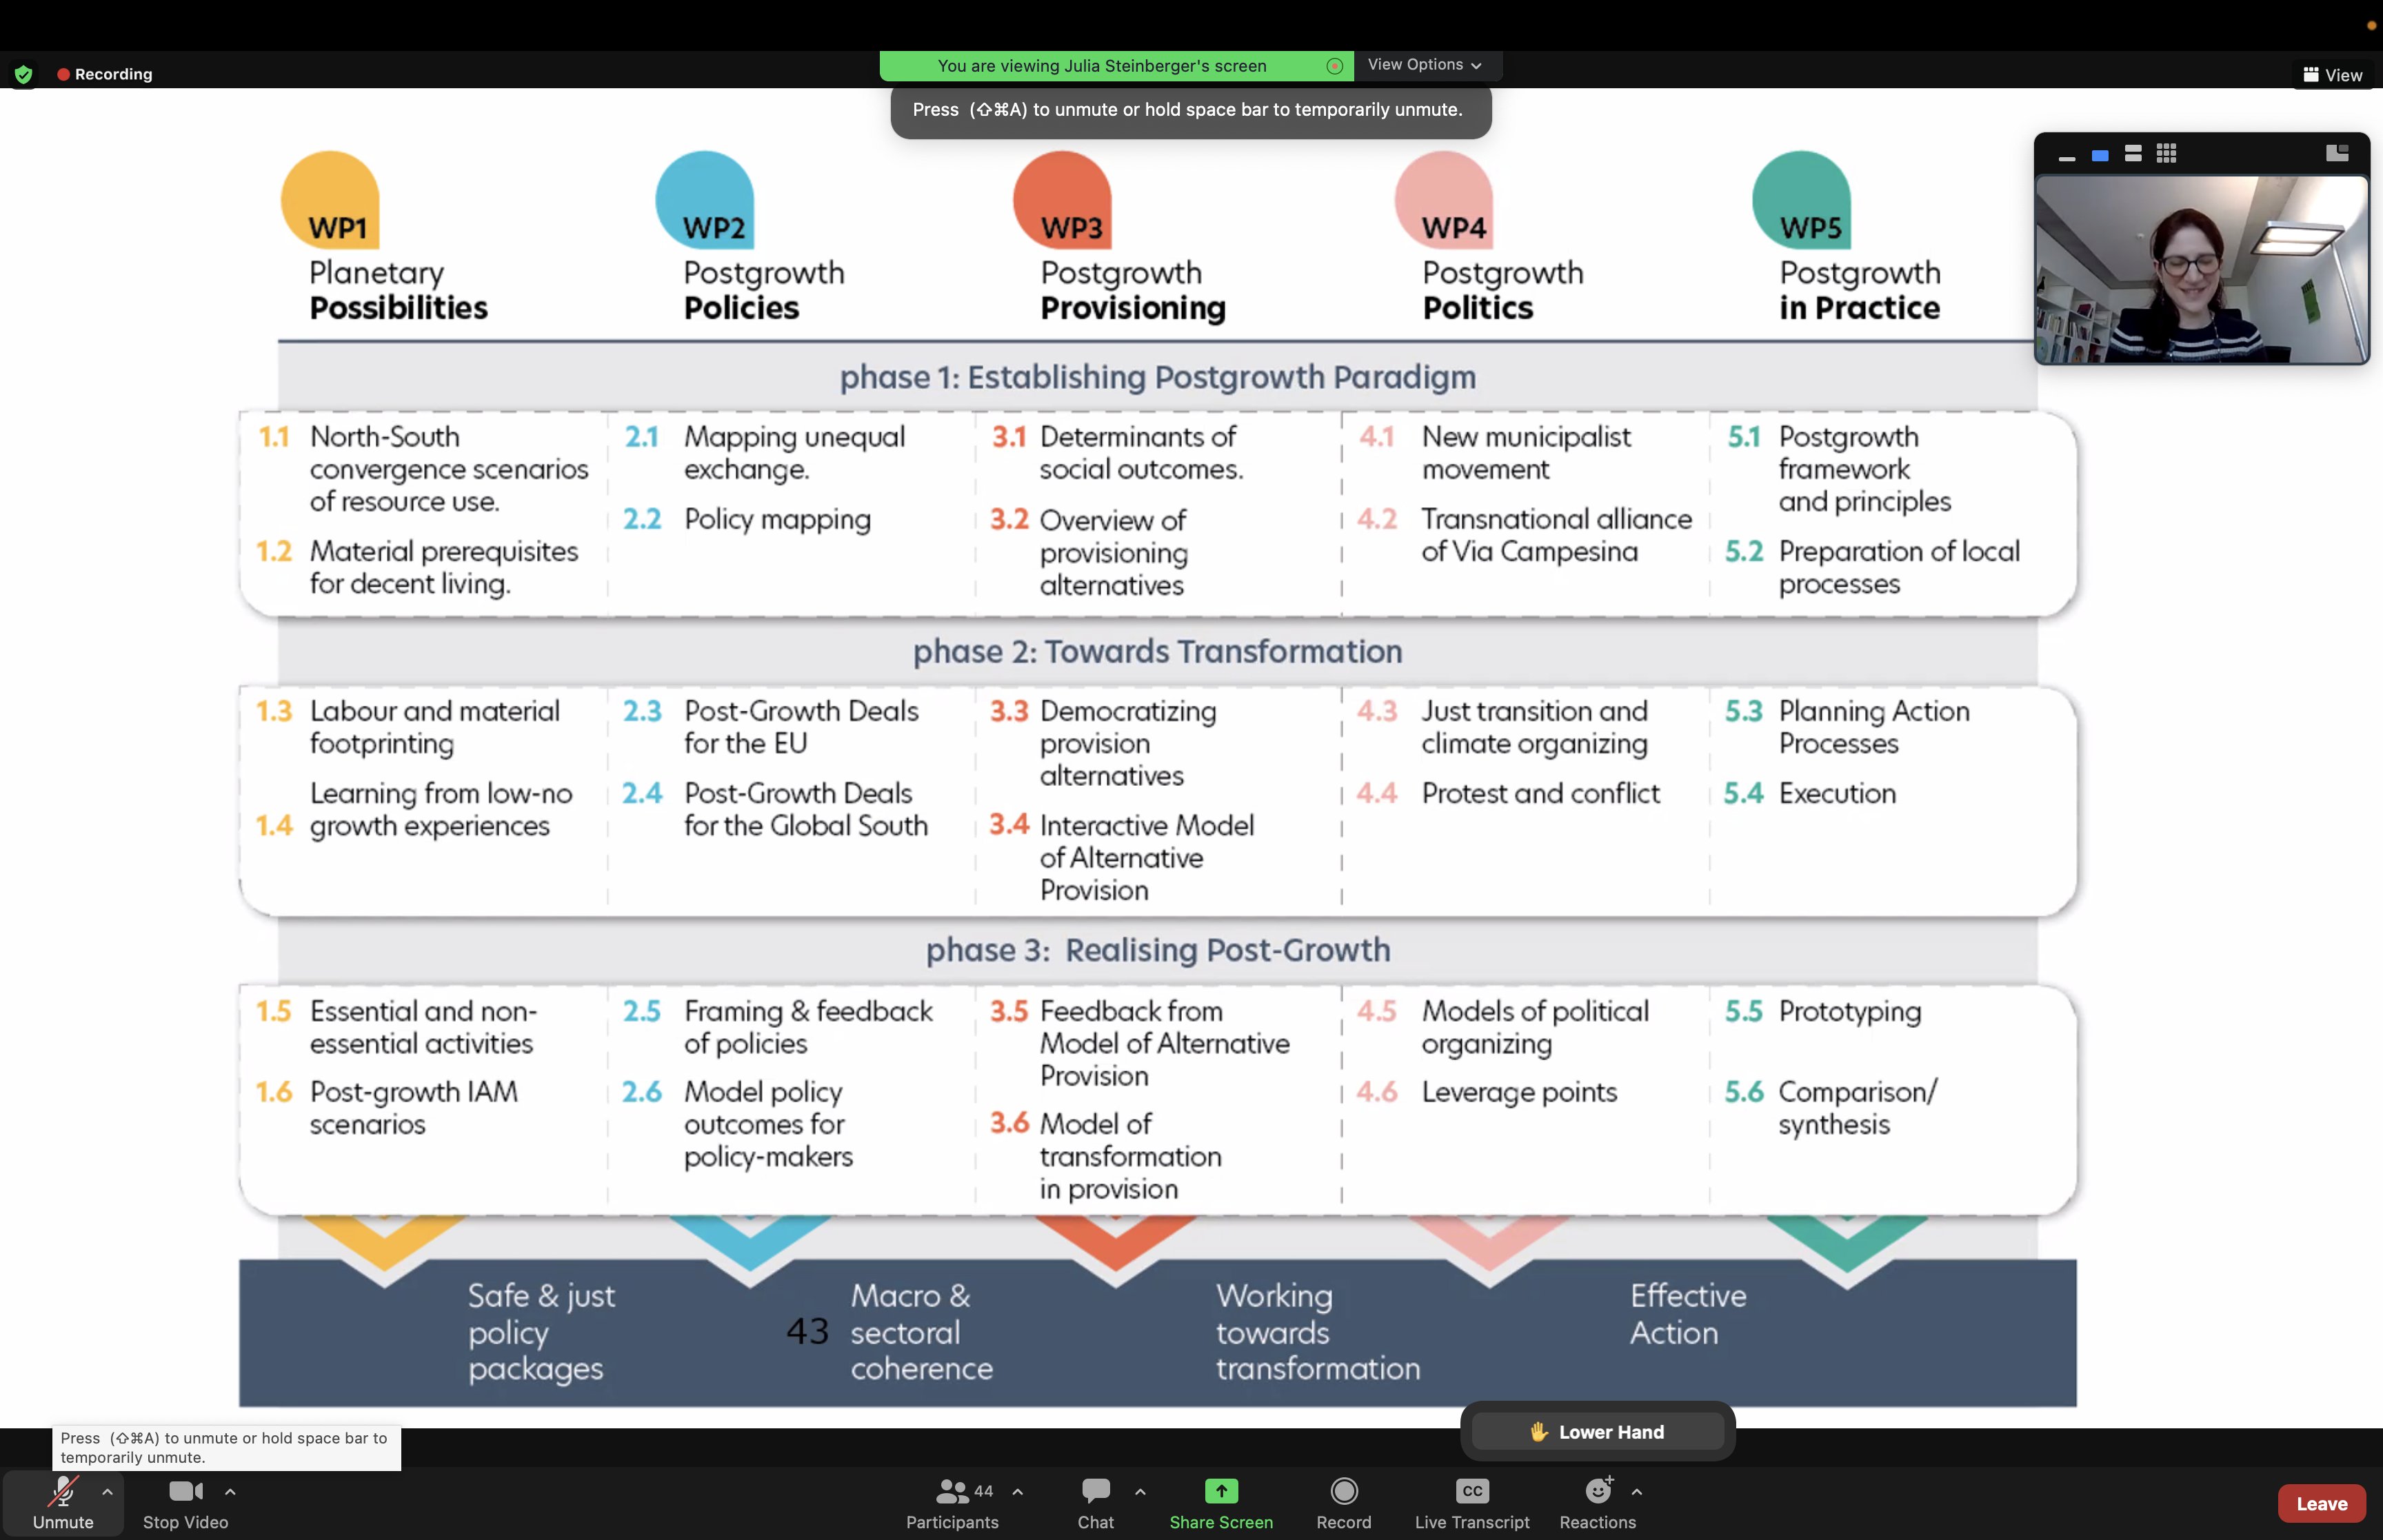Click the 'Postgrowth Provisioning' heading
This screenshot has height=1540, width=2383.
tap(1133, 290)
